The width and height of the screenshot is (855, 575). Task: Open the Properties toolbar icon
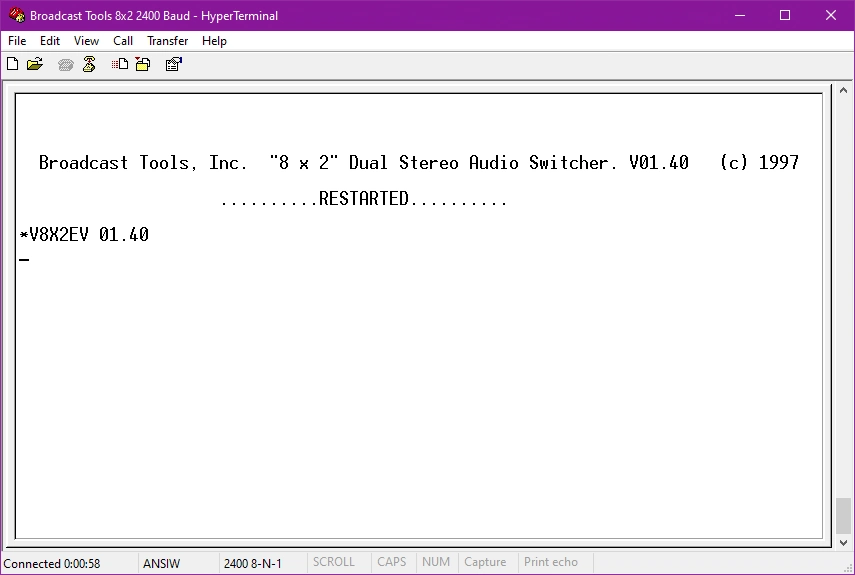pyautogui.click(x=173, y=64)
